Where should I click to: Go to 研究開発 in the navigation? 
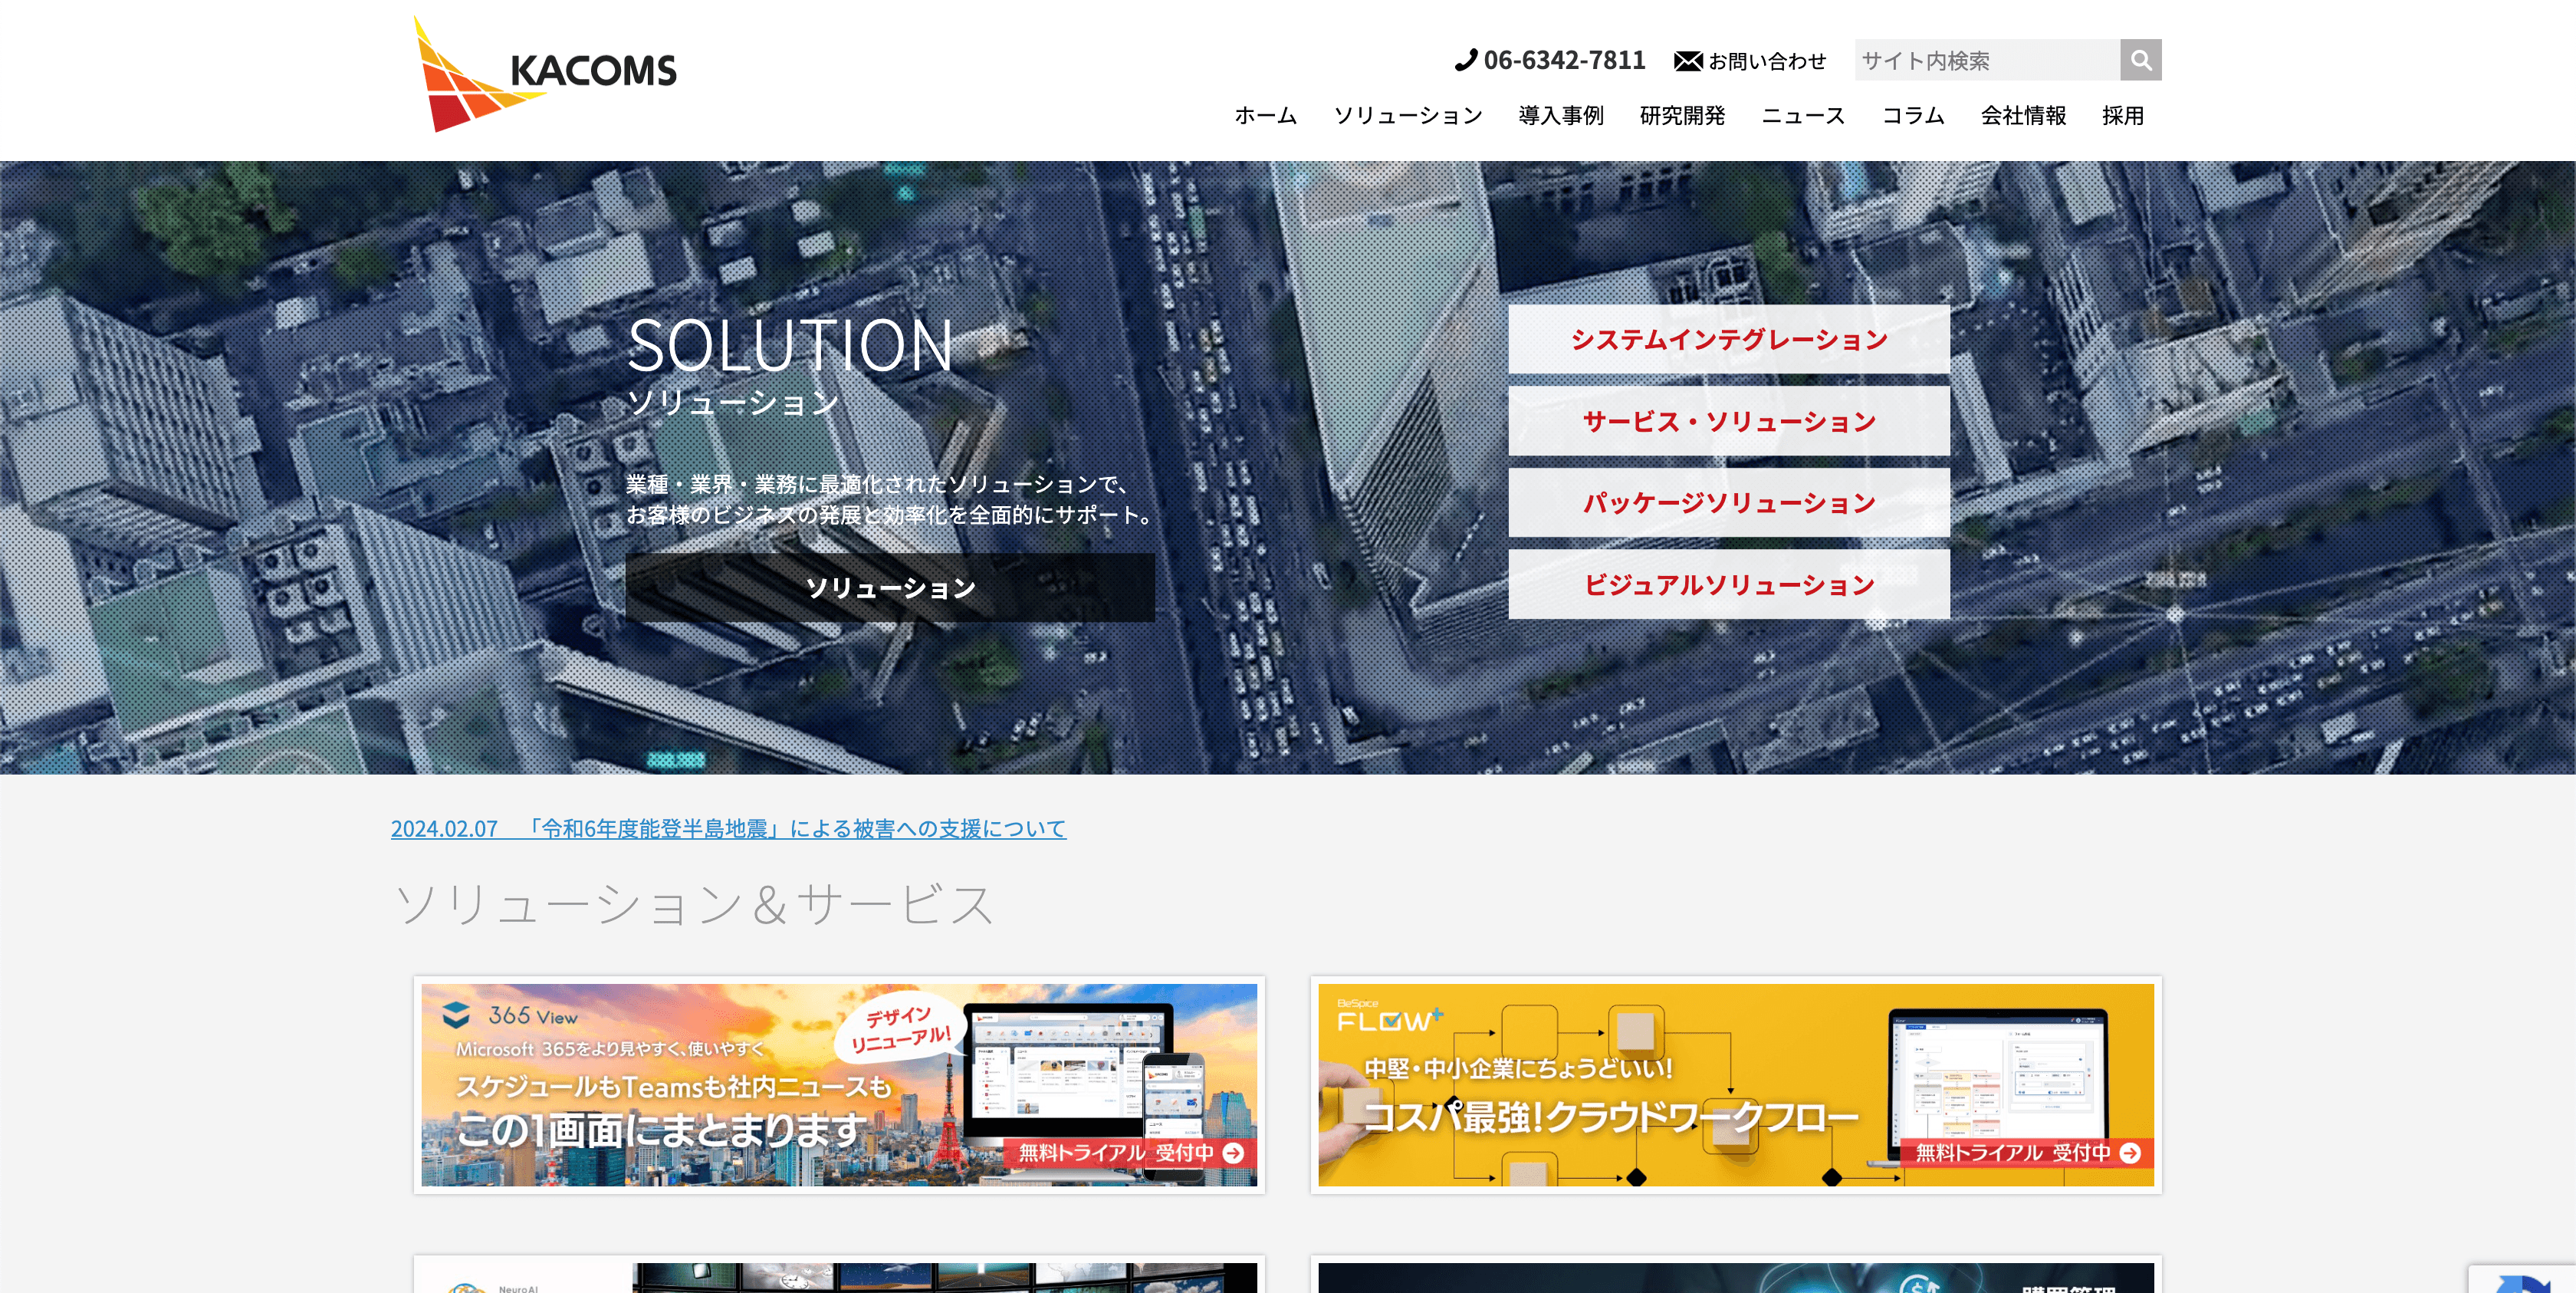[x=1682, y=115]
